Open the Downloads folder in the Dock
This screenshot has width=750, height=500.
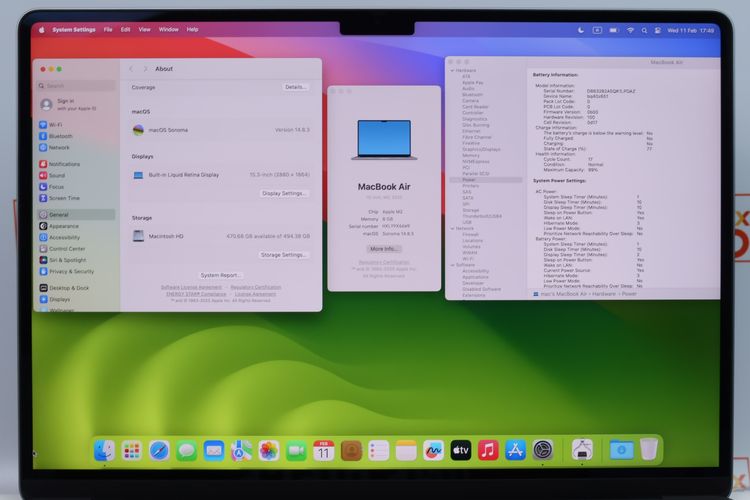[x=621, y=450]
